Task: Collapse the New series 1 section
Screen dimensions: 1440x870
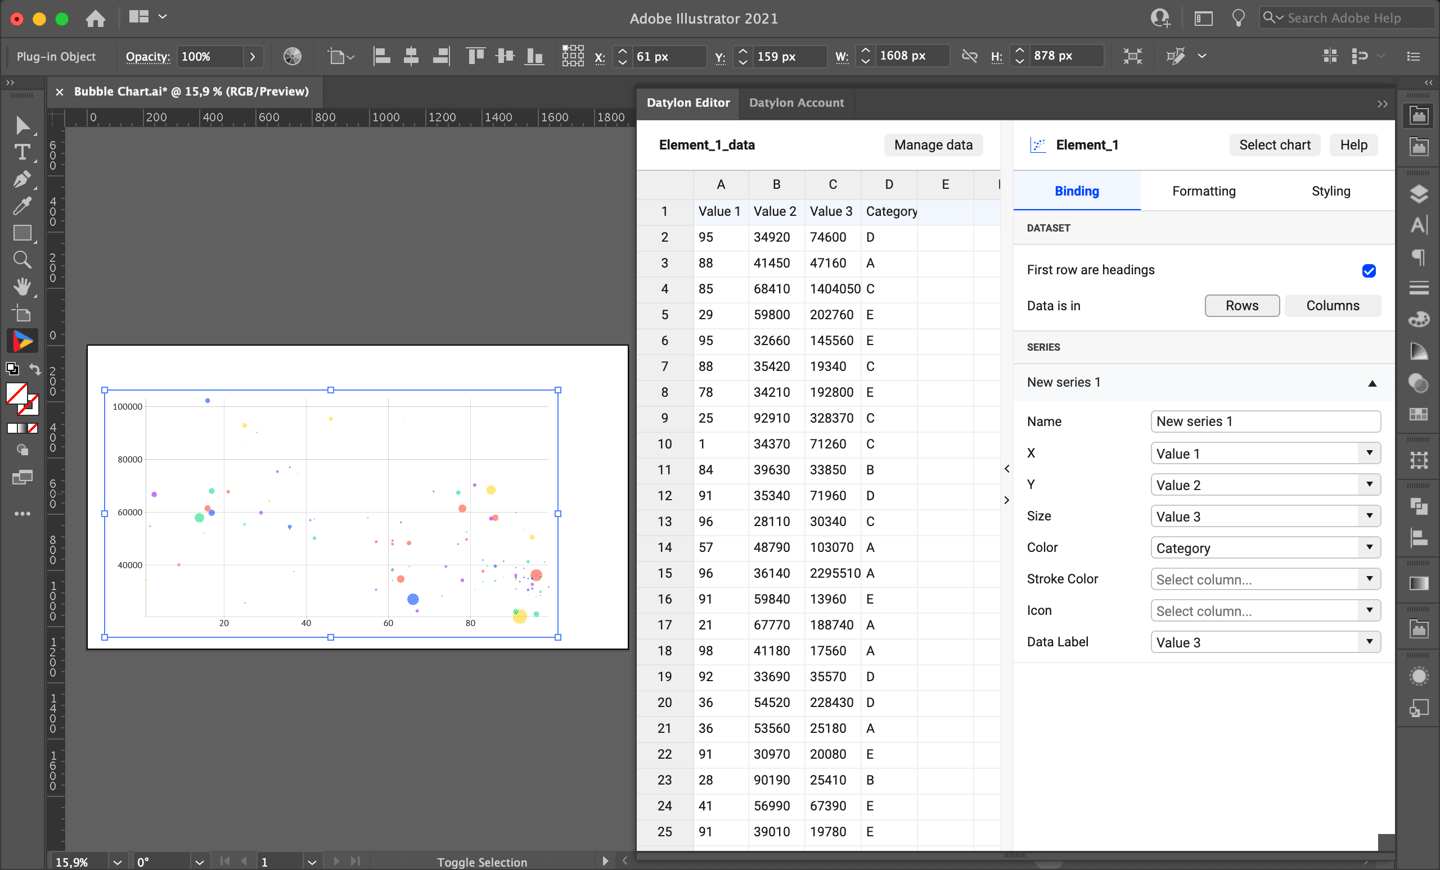Action: pyautogui.click(x=1372, y=382)
